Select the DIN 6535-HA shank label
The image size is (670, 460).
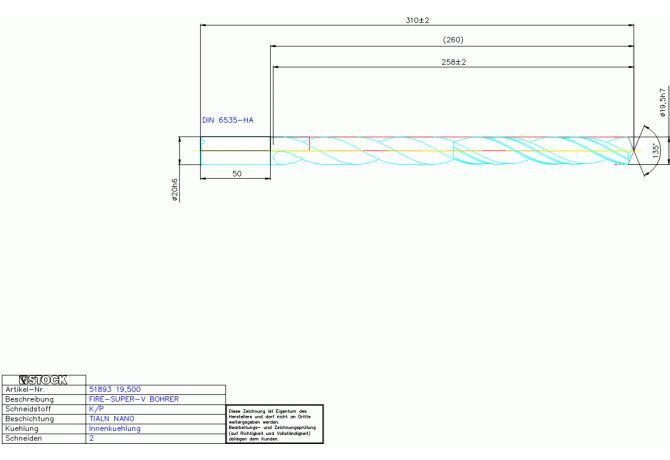(227, 120)
